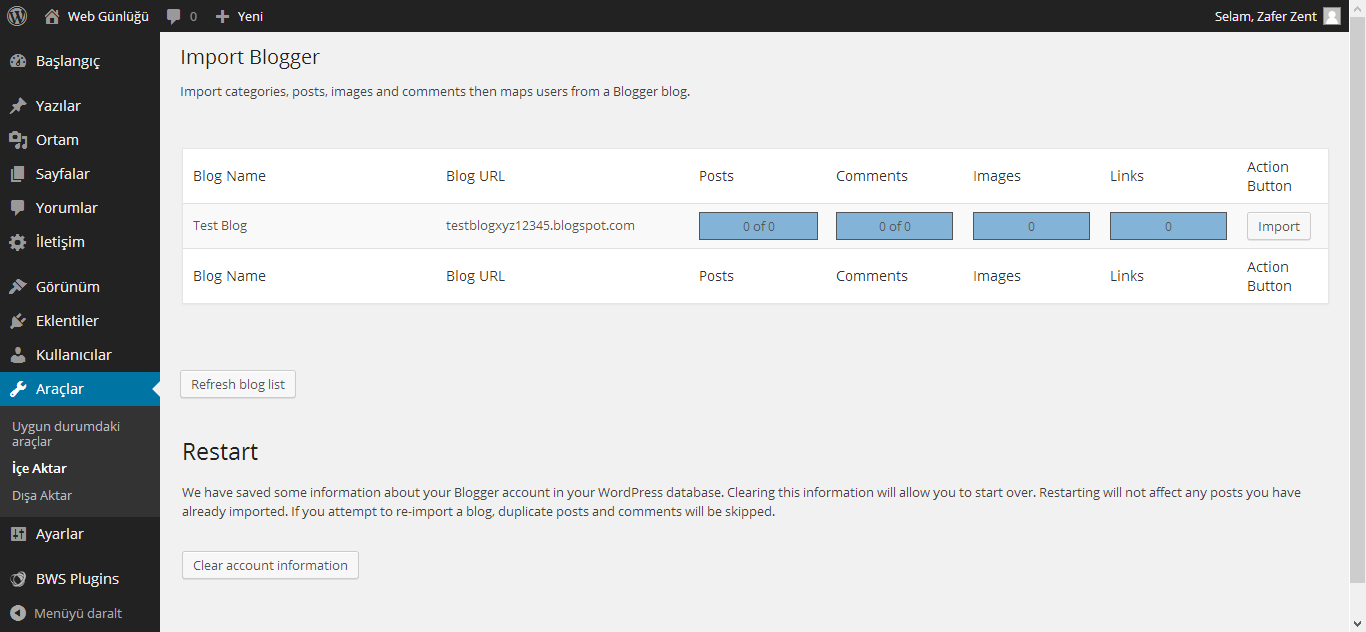
Task: Go to the Ortam menu
Action: click(x=80, y=140)
